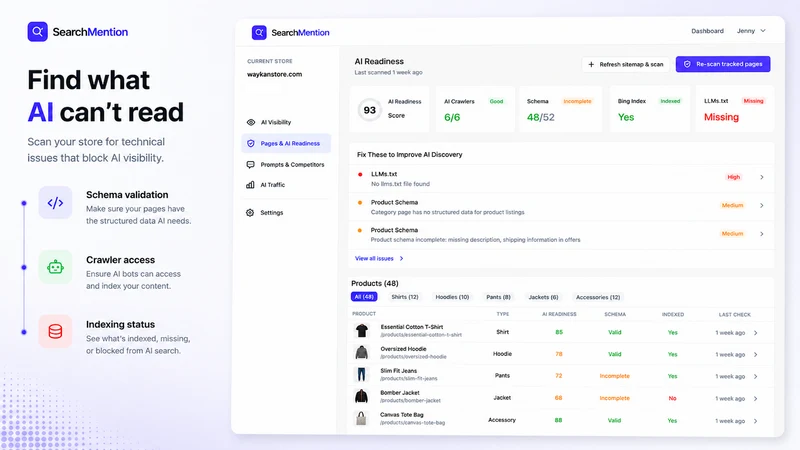The height and width of the screenshot is (450, 800).
Task: Expand Oversized Hoodie row chevron
Action: tap(756, 355)
